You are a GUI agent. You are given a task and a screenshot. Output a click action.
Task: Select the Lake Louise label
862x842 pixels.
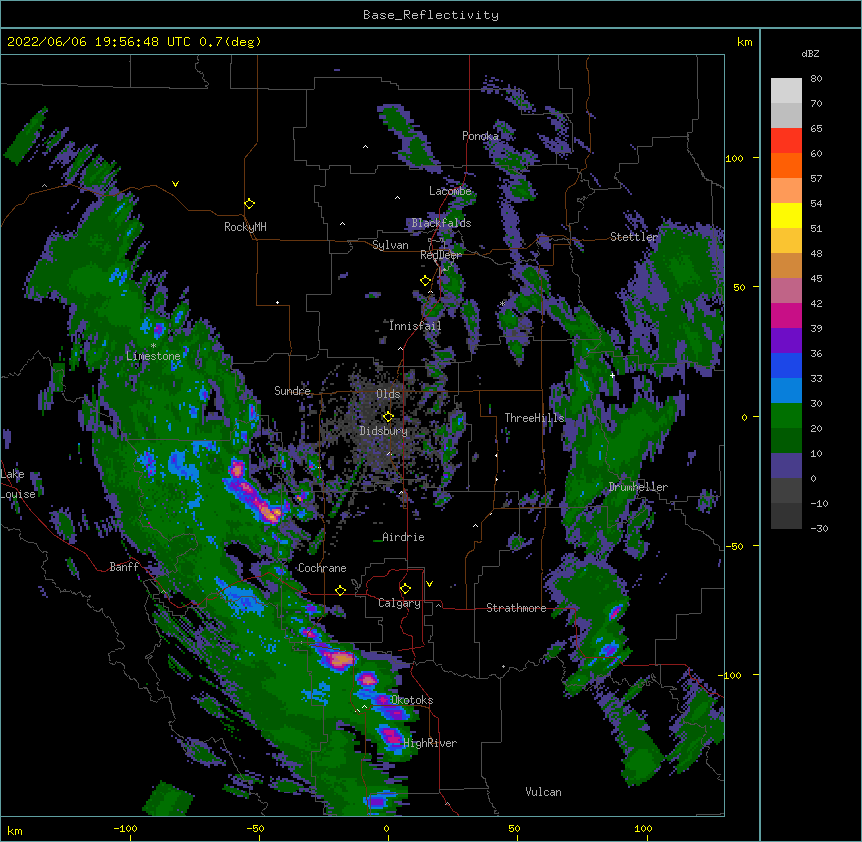coord(18,484)
